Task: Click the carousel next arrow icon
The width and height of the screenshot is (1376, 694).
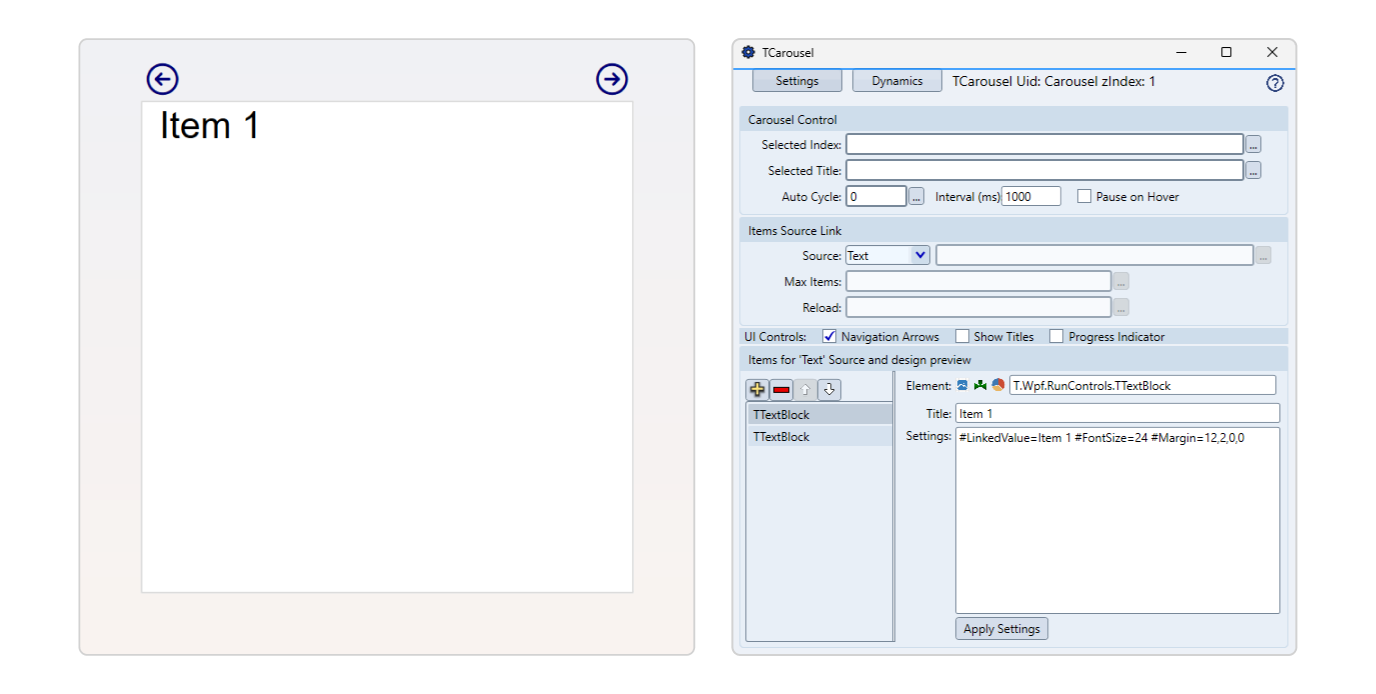Action: (612, 79)
